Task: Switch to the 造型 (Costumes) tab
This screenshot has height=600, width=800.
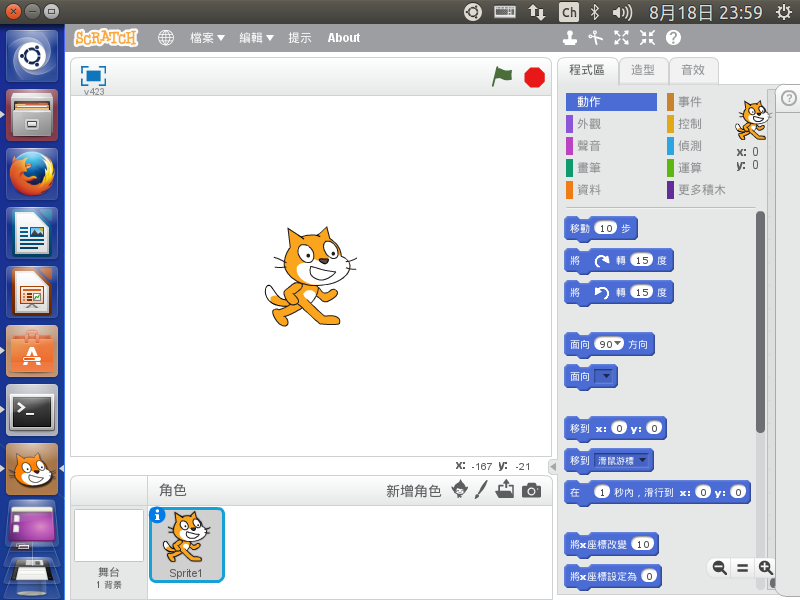Action: click(643, 70)
